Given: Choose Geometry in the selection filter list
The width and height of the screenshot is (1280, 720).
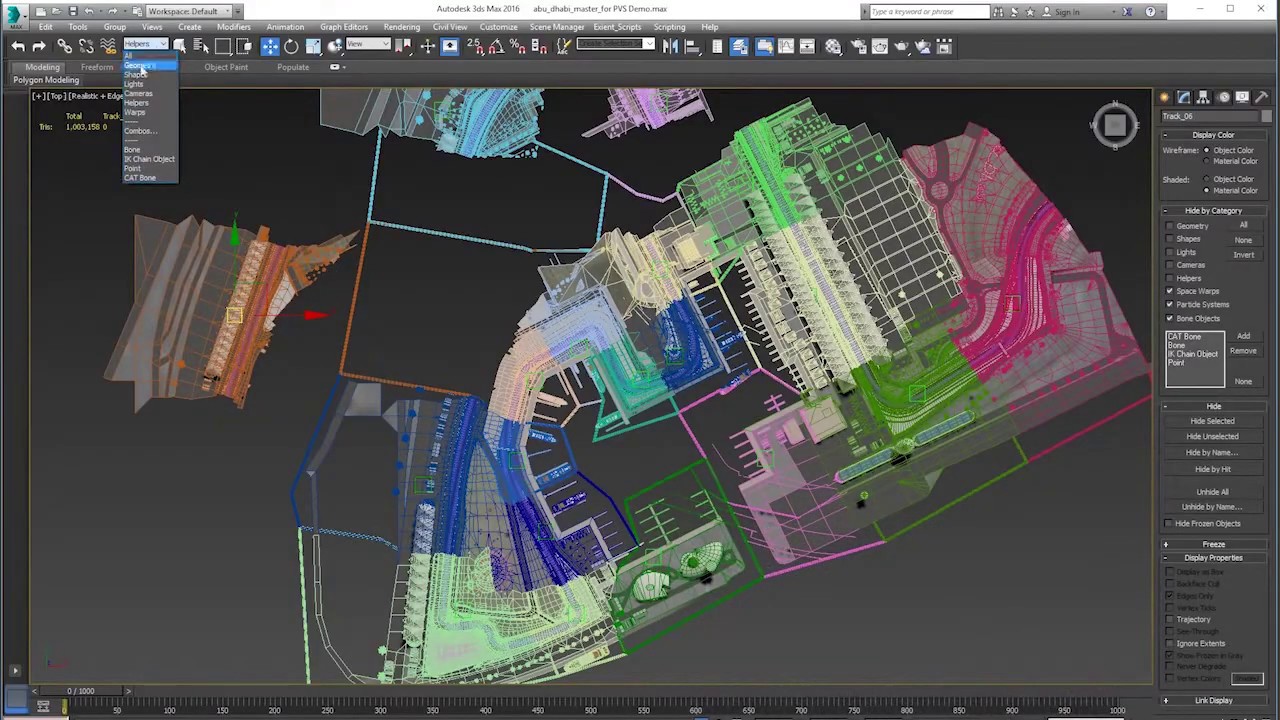Looking at the screenshot, I should [x=139, y=65].
